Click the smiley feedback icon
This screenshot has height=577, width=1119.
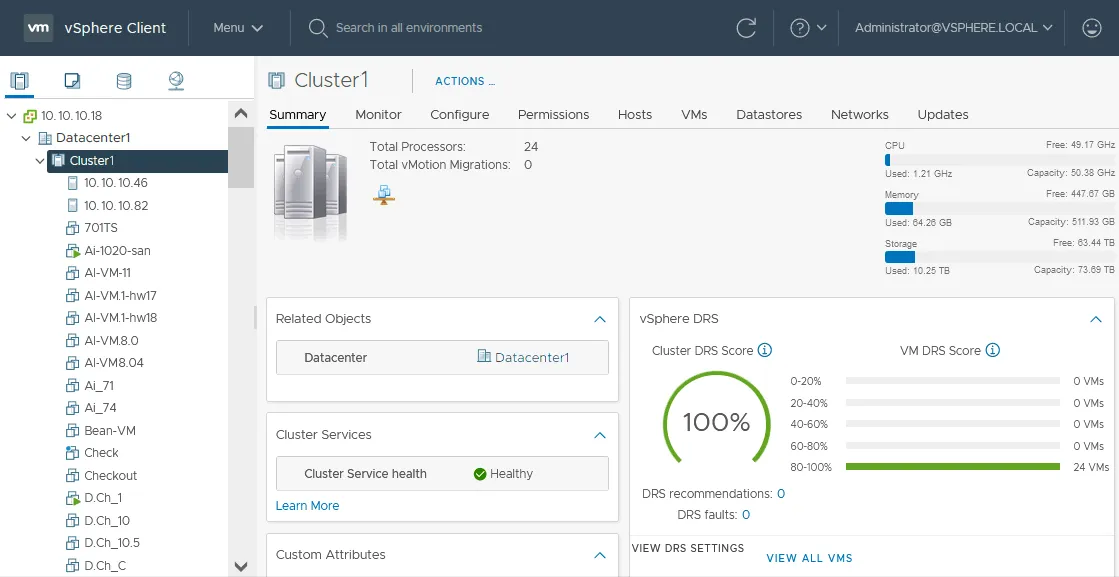click(x=1092, y=28)
